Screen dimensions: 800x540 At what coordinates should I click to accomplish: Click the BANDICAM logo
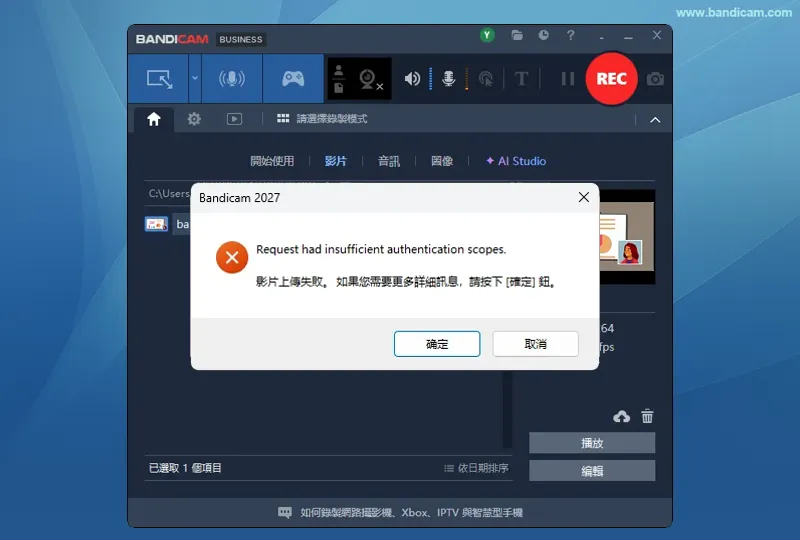(172, 39)
